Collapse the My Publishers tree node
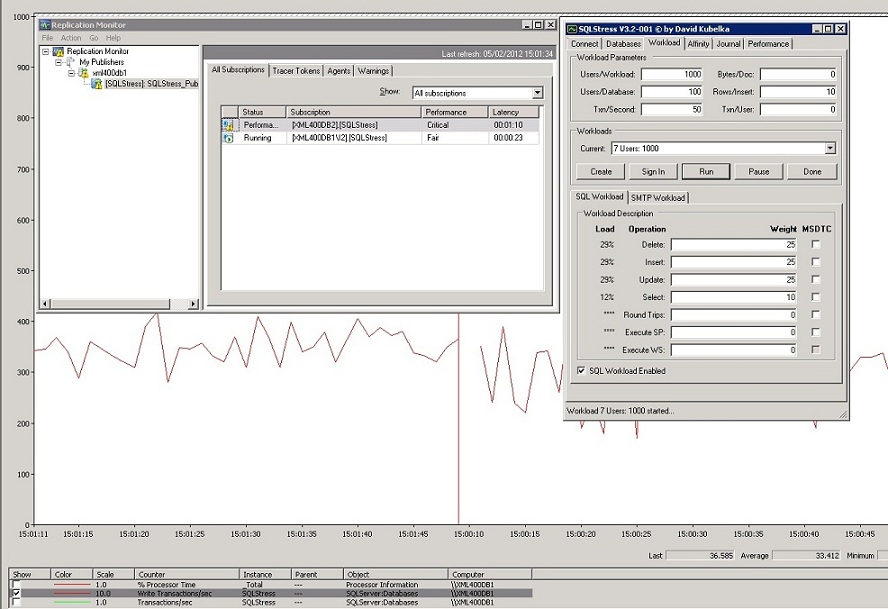Viewport: 888px width, 609px height. click(x=58, y=62)
